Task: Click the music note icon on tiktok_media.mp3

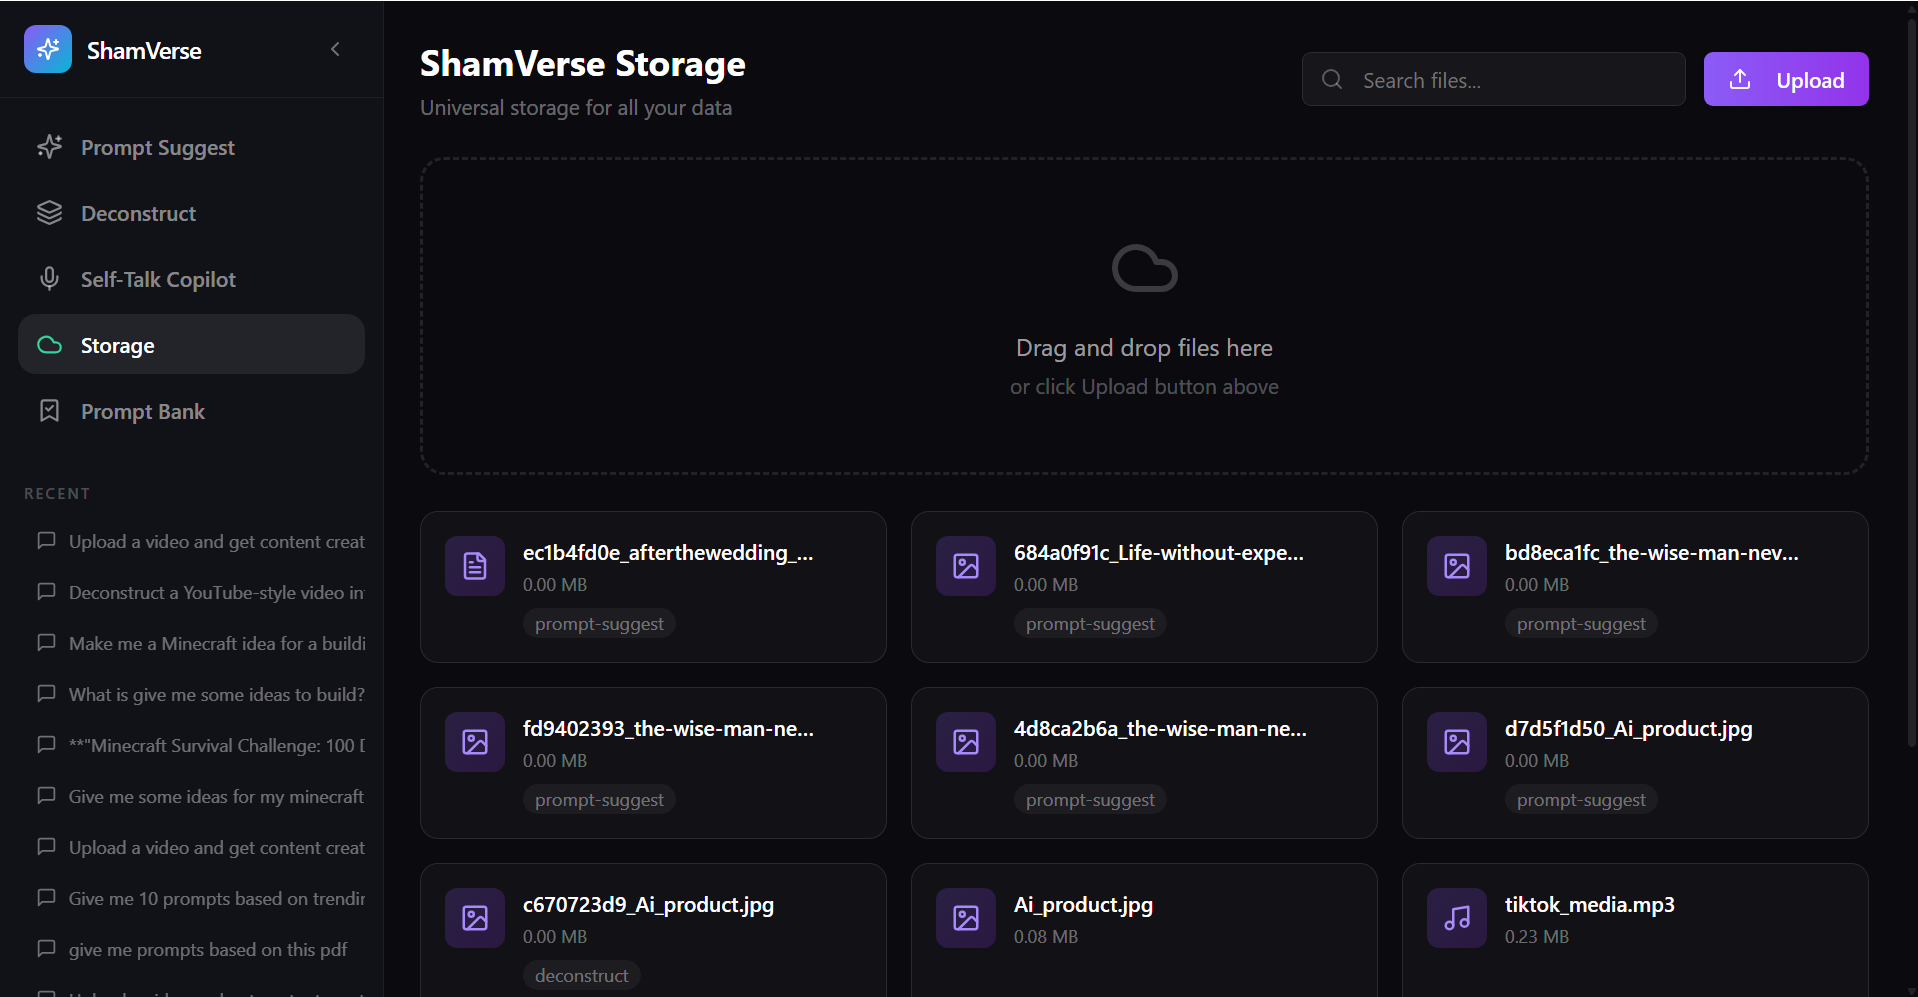Action: tap(1456, 917)
